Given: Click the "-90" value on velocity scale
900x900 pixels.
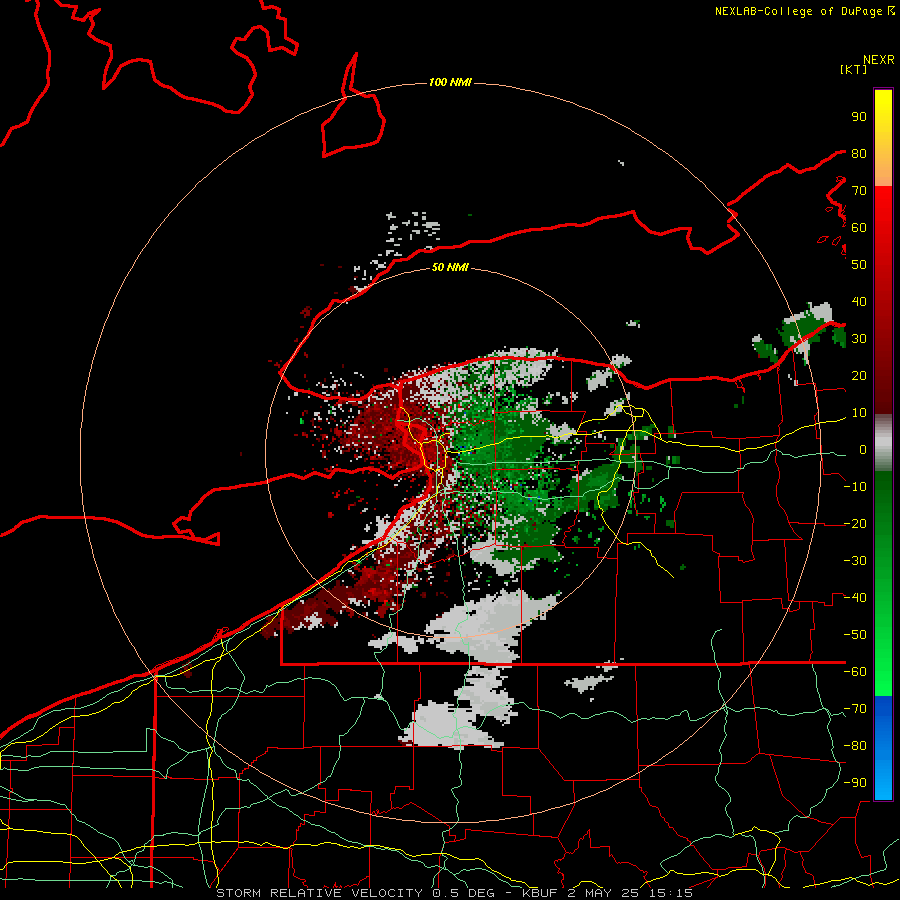Looking at the screenshot, I should (x=855, y=783).
